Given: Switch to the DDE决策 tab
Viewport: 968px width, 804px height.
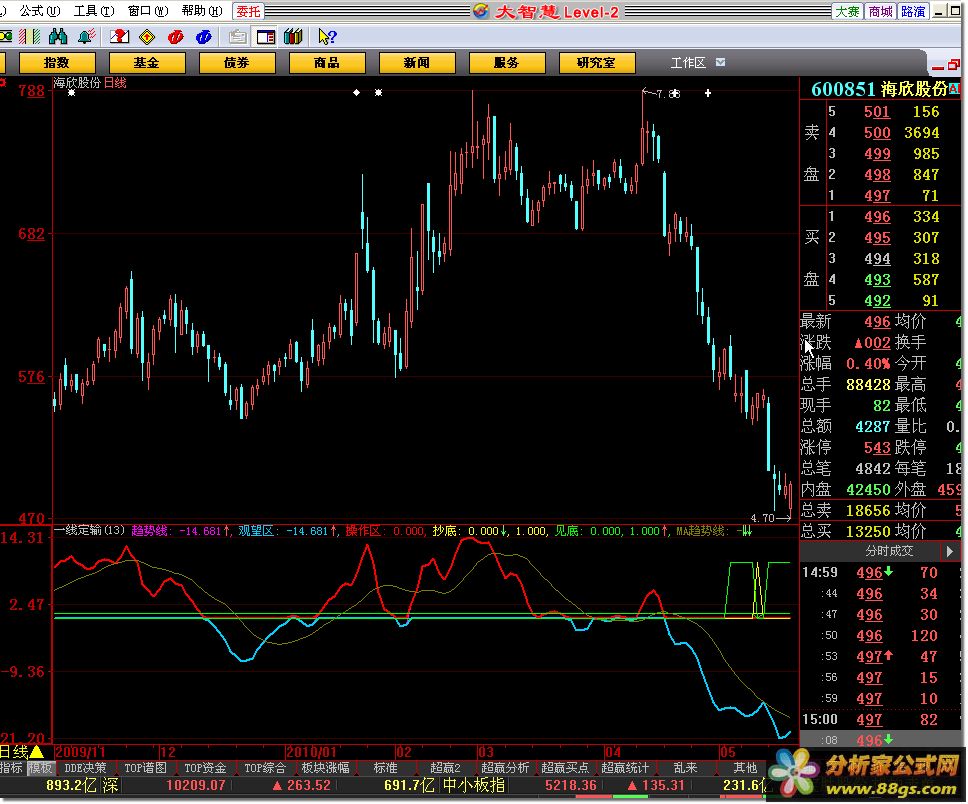Looking at the screenshot, I should 85,768.
